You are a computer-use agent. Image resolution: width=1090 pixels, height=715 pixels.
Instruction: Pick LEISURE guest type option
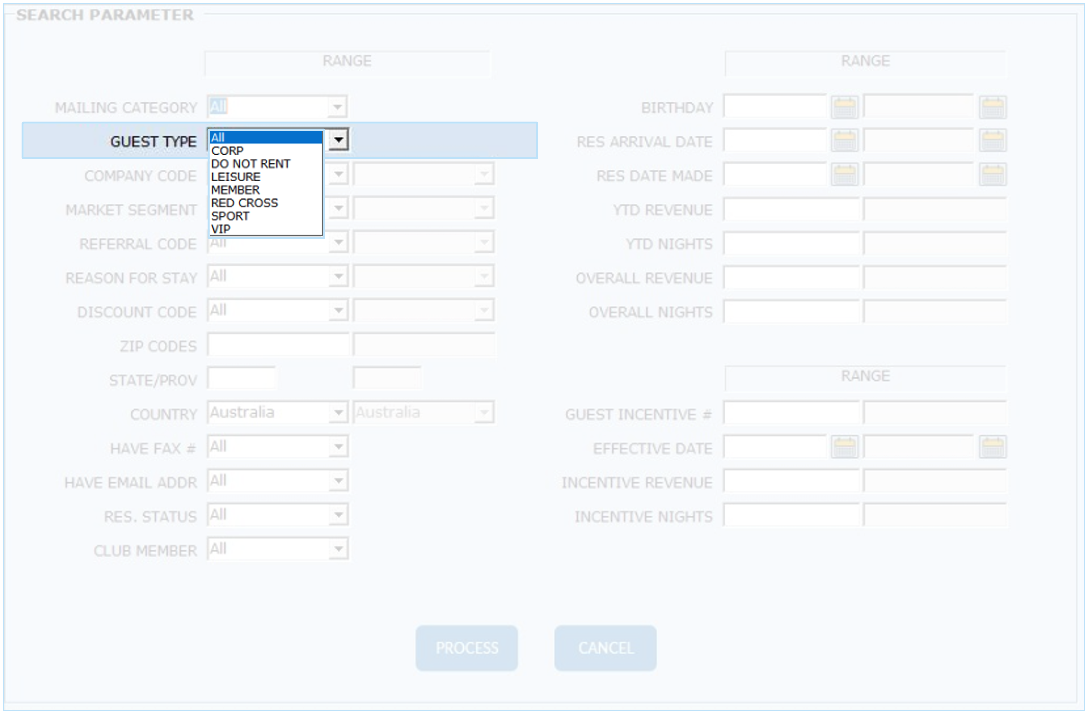(x=236, y=177)
